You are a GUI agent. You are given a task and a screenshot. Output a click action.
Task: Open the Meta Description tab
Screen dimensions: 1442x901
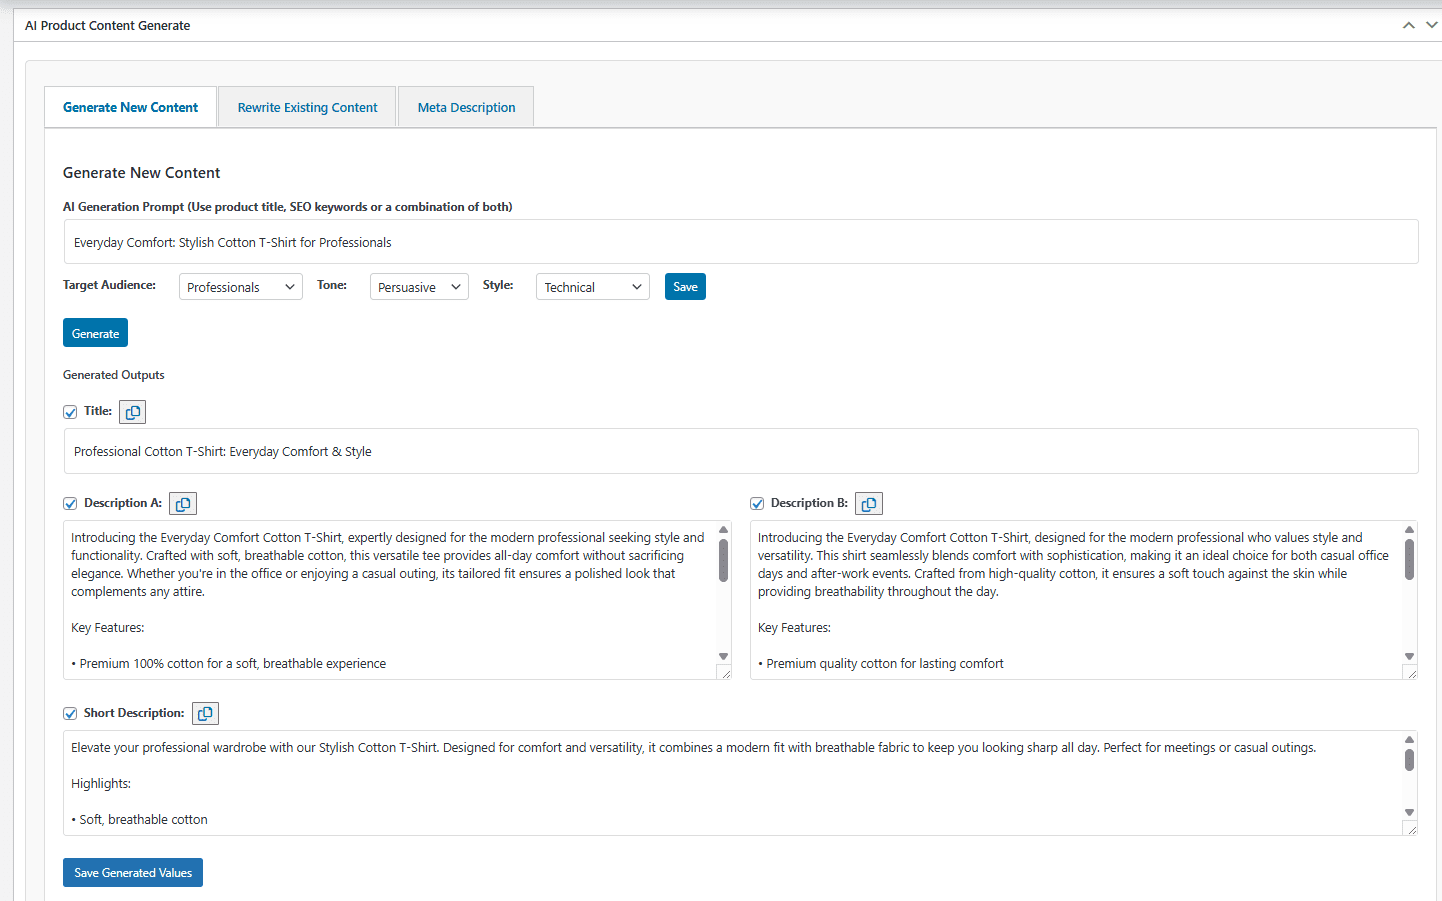pyautogui.click(x=466, y=108)
